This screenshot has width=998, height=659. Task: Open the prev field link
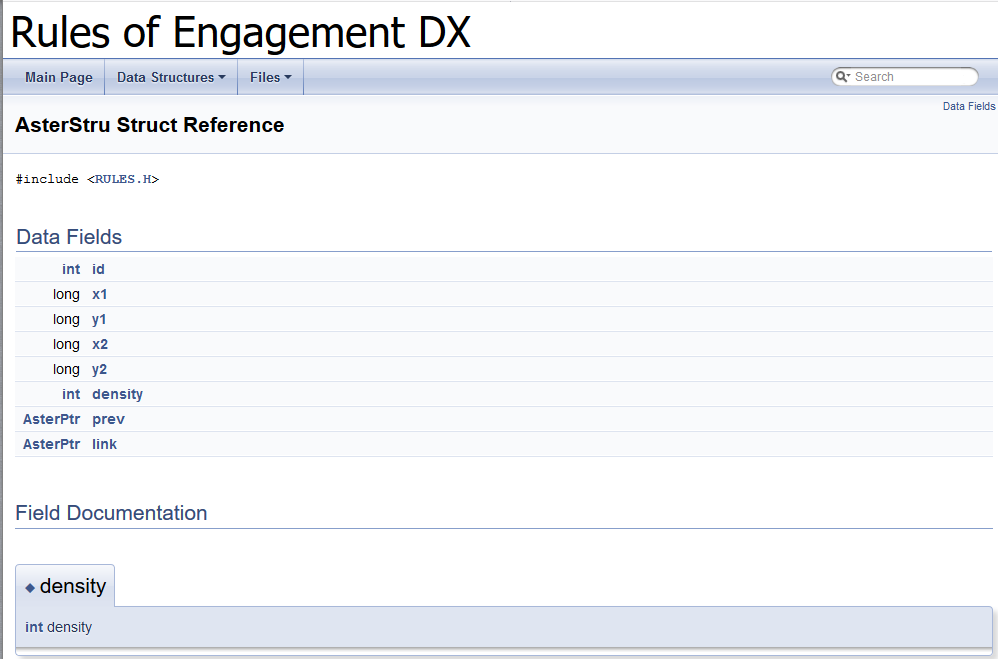coord(108,419)
